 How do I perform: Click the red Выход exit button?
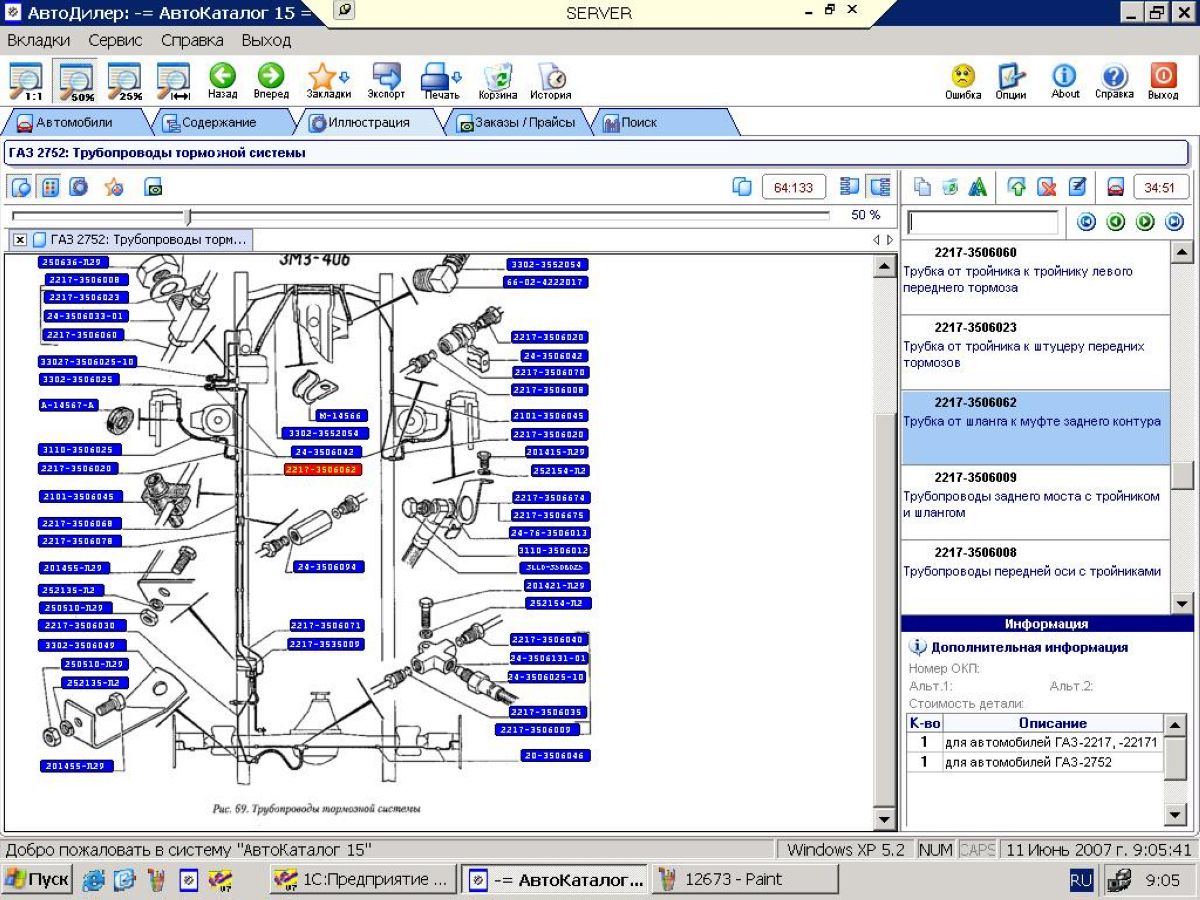[x=1163, y=81]
